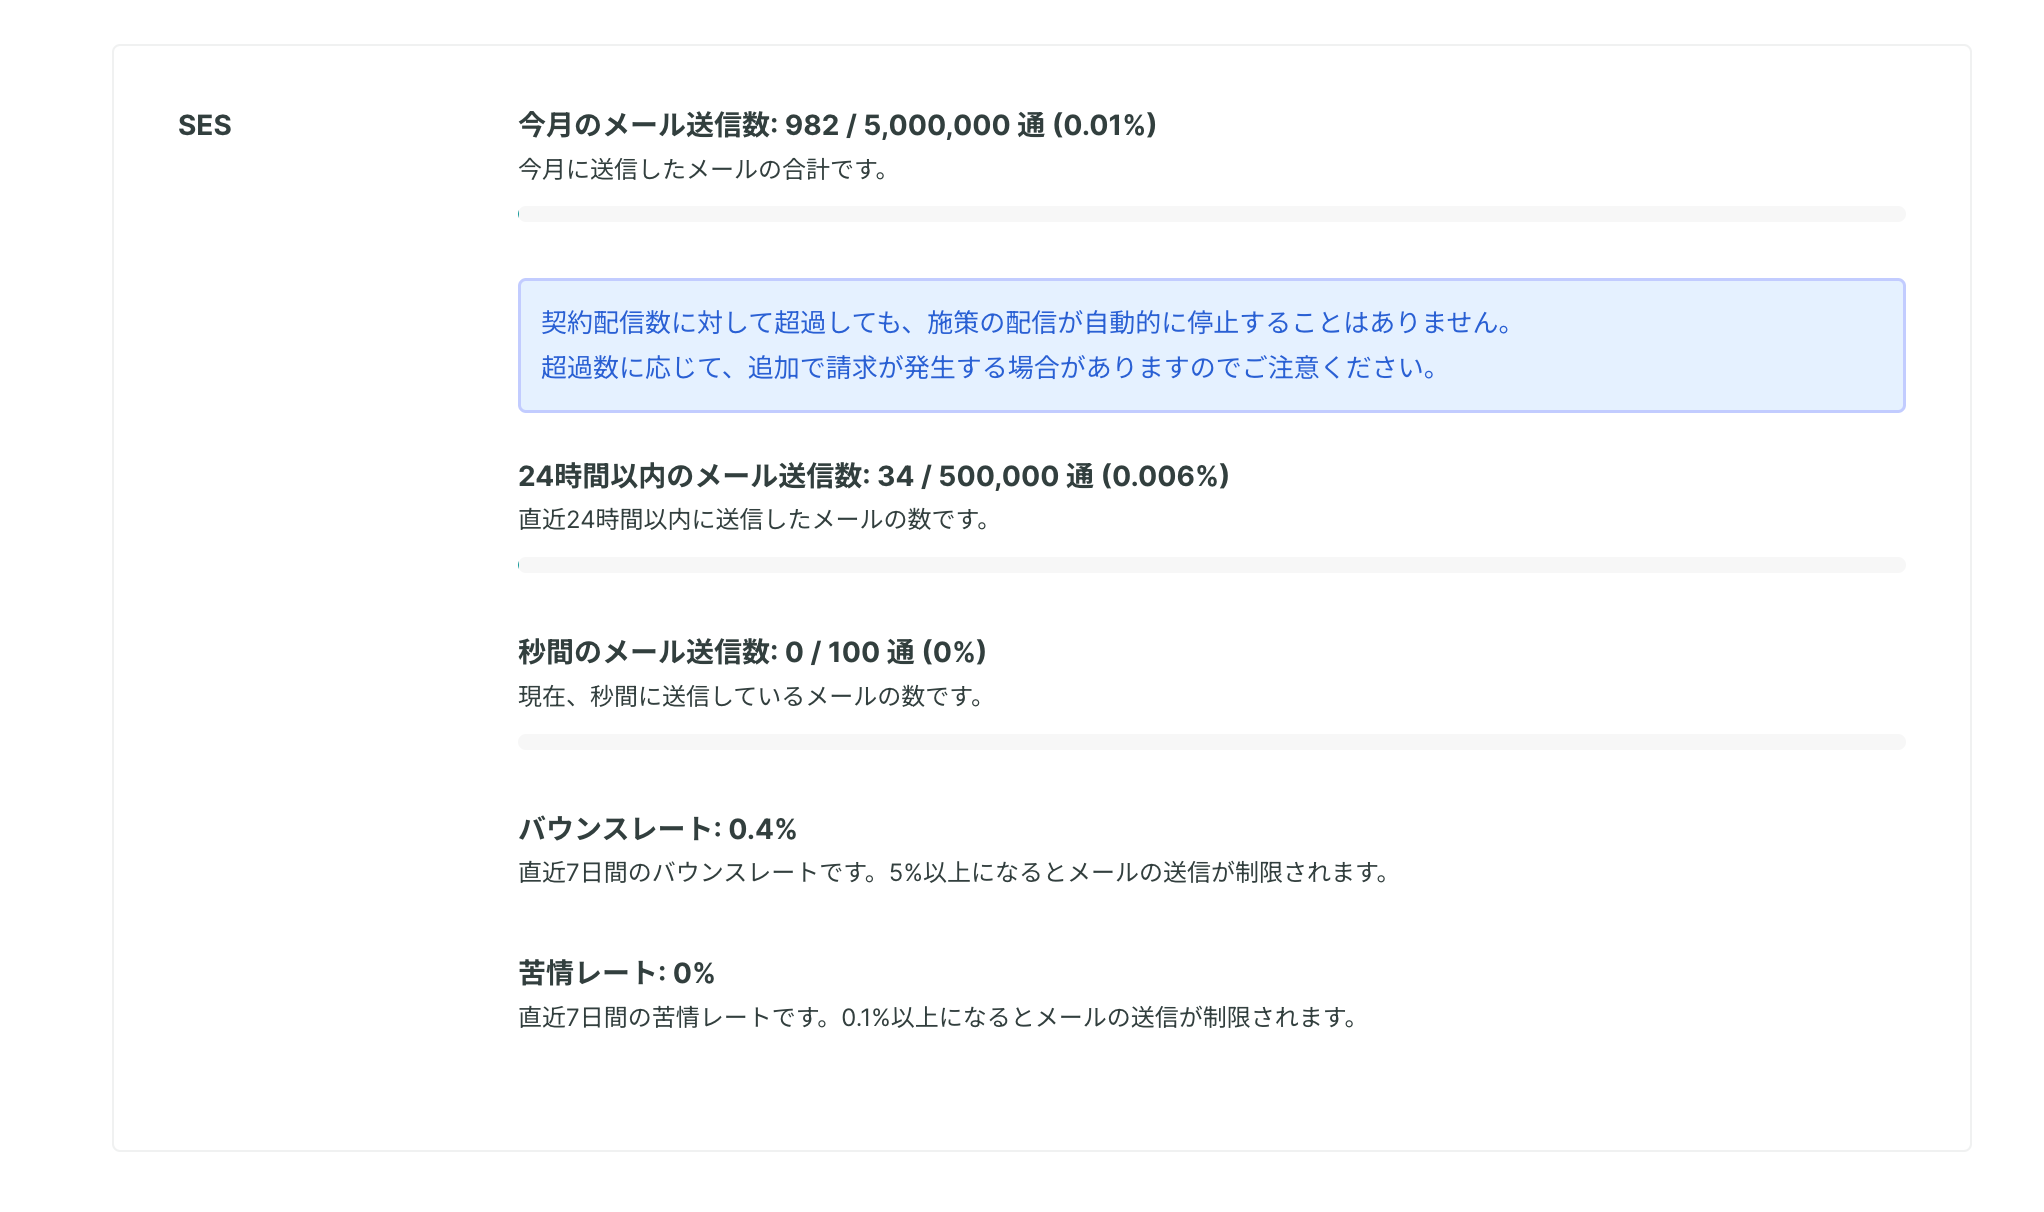Click the per-second send progress bar
This screenshot has height=1212, width=2044.
click(1211, 742)
